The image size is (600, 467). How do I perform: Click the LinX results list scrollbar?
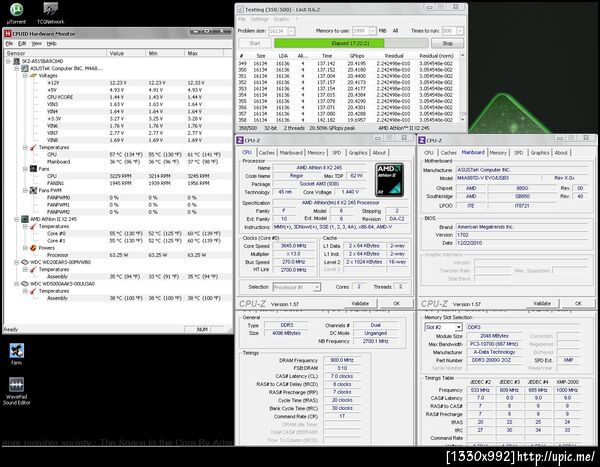coord(462,88)
